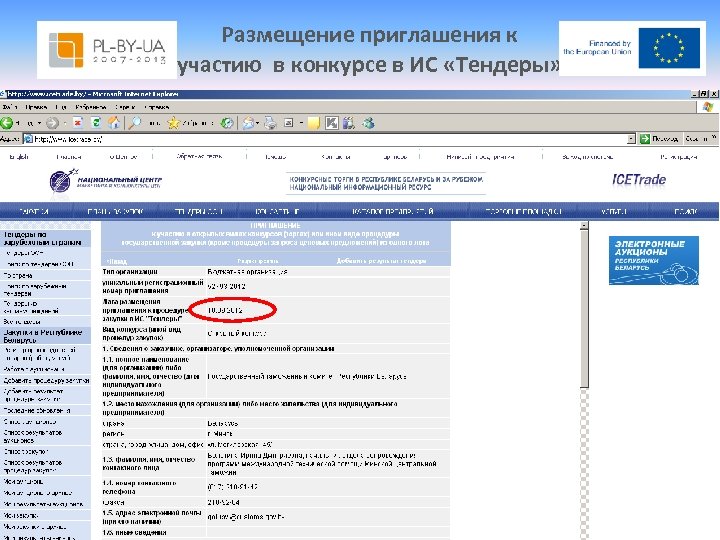Open the Правка menu
720x540 pixels.
tap(36, 107)
